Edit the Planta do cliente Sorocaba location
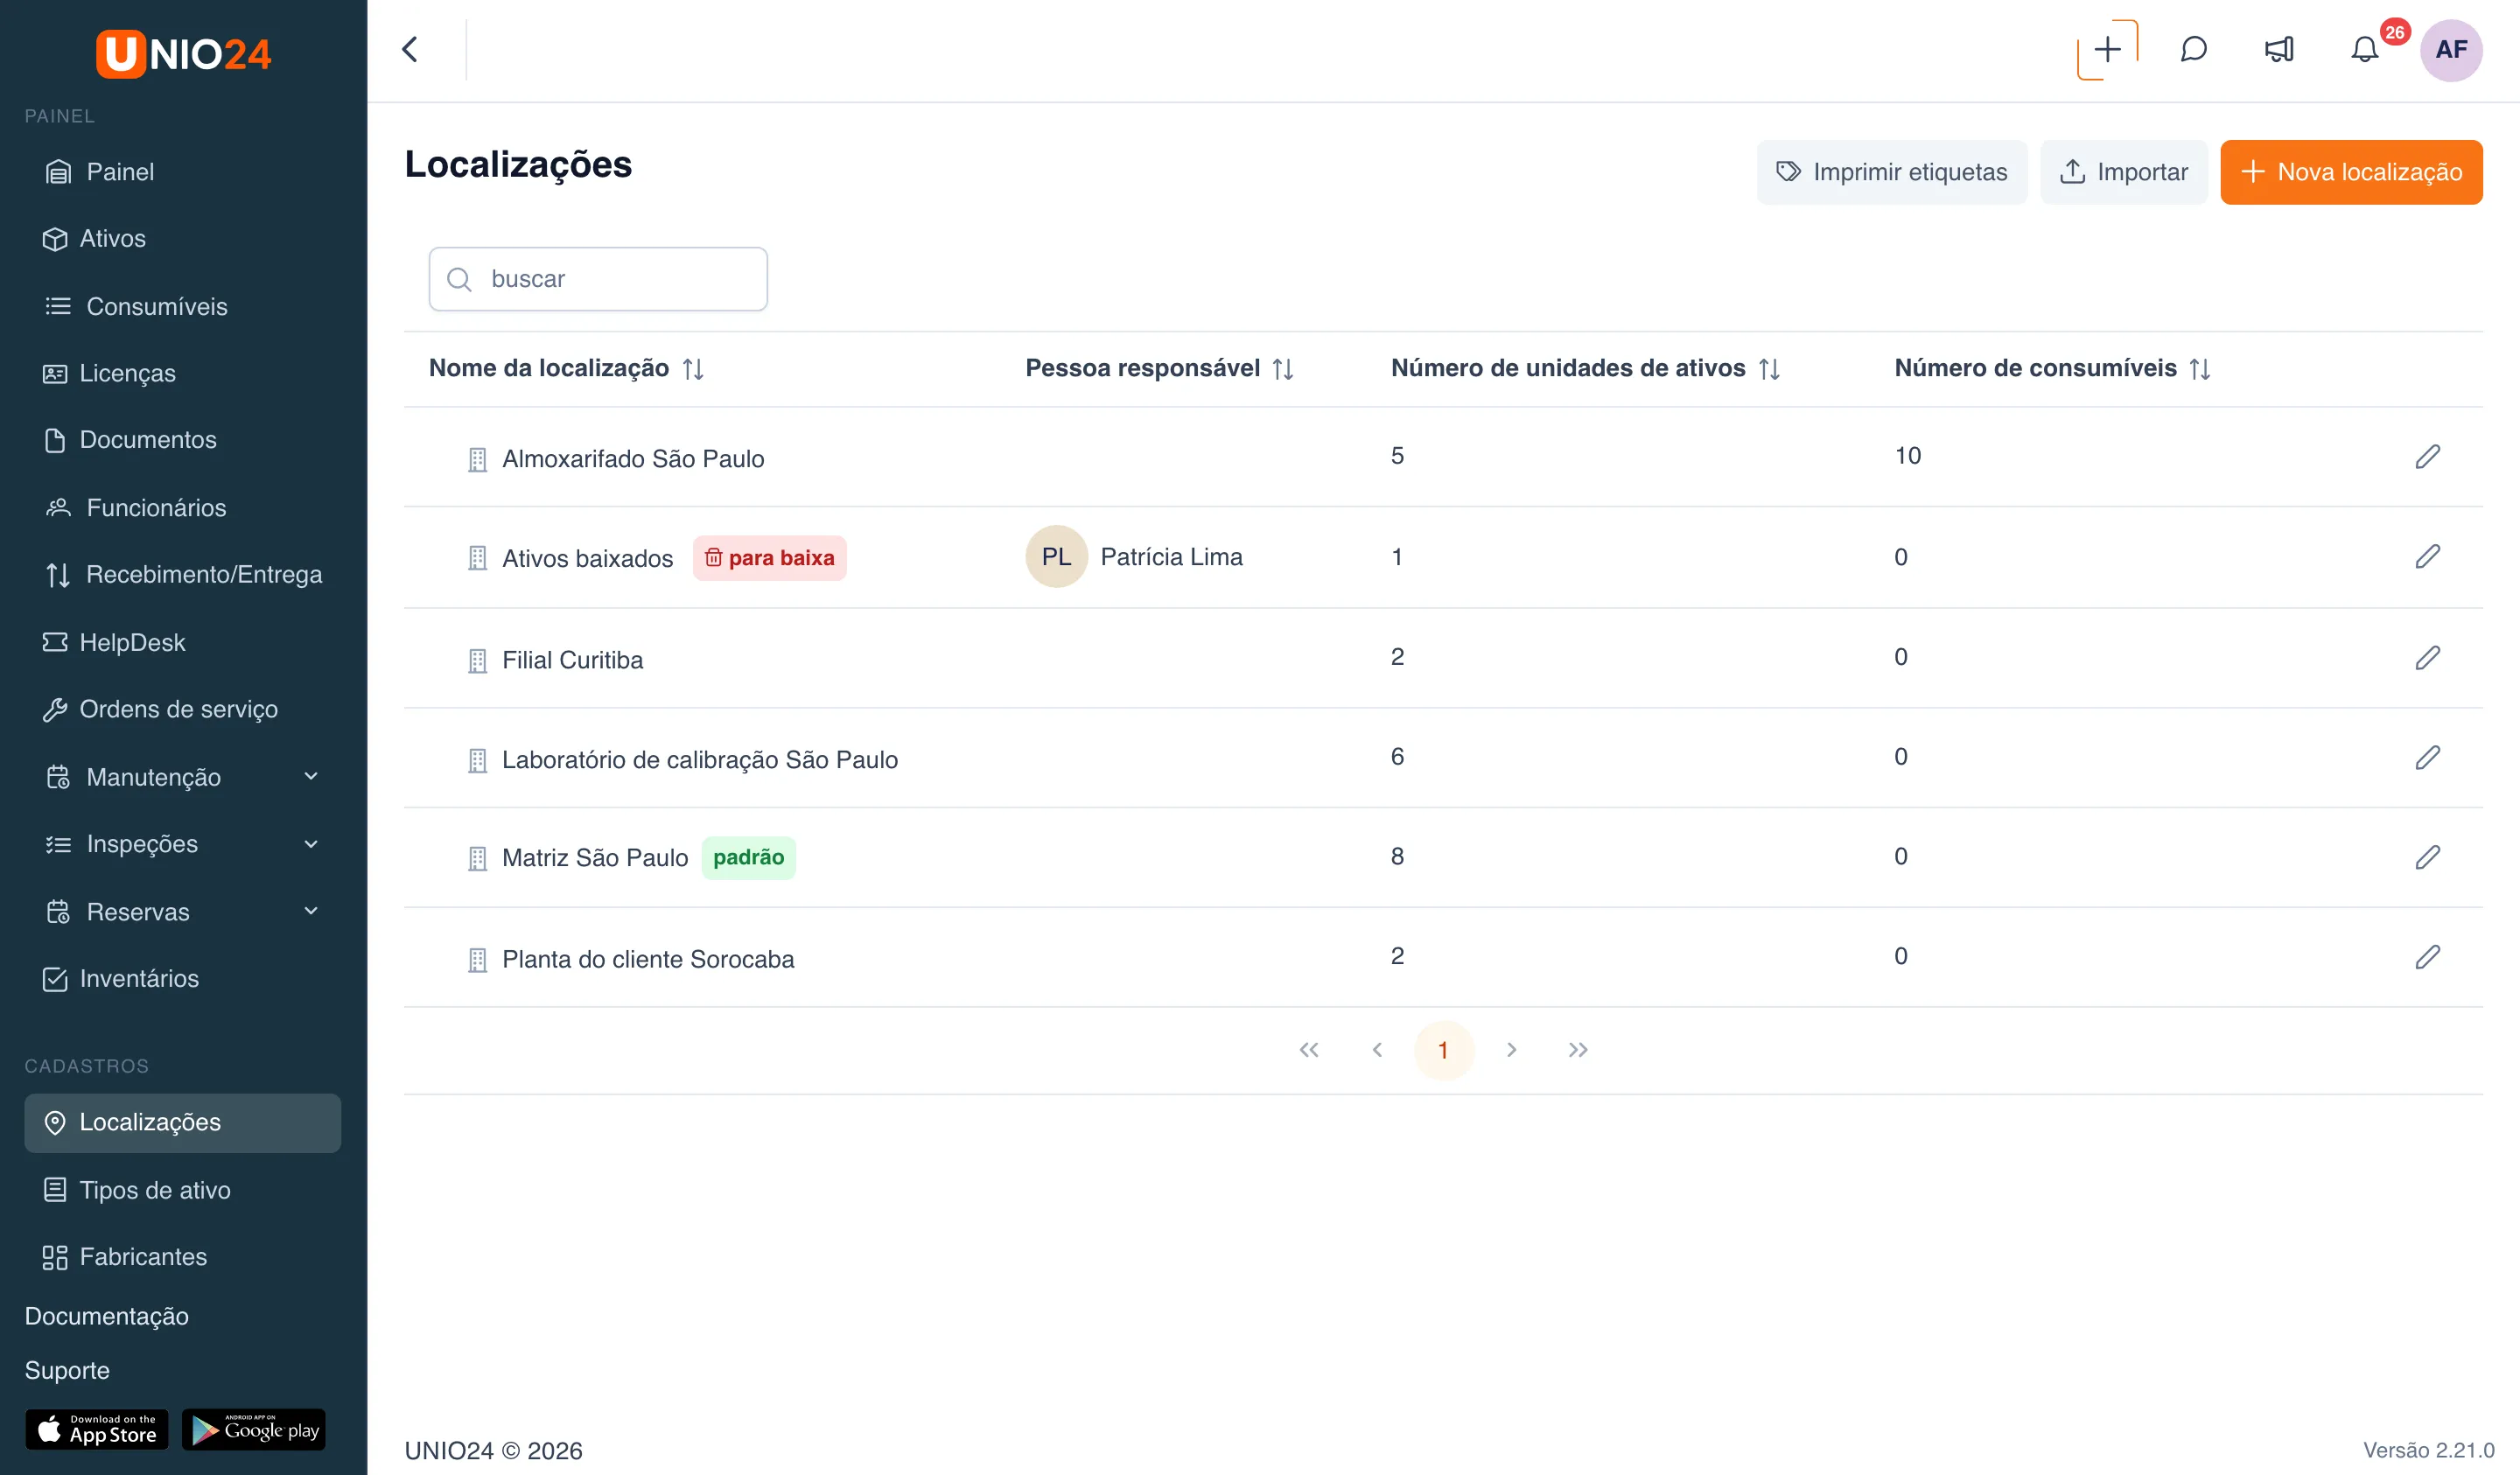This screenshot has height=1475, width=2520. [x=2428, y=957]
